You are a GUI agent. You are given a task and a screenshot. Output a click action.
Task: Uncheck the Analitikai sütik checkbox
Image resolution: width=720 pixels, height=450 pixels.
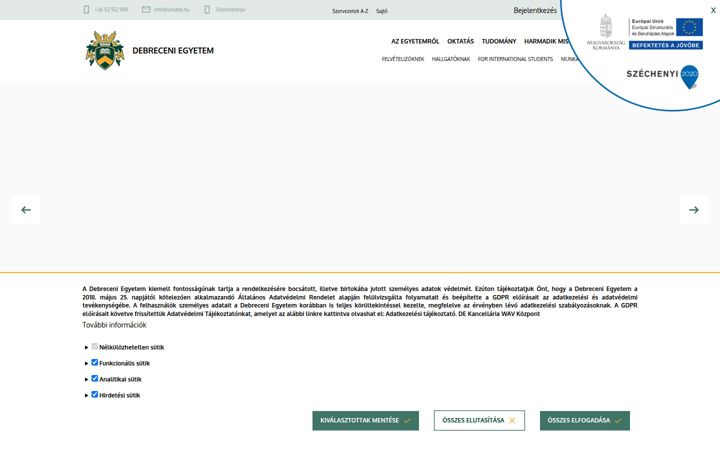(95, 379)
